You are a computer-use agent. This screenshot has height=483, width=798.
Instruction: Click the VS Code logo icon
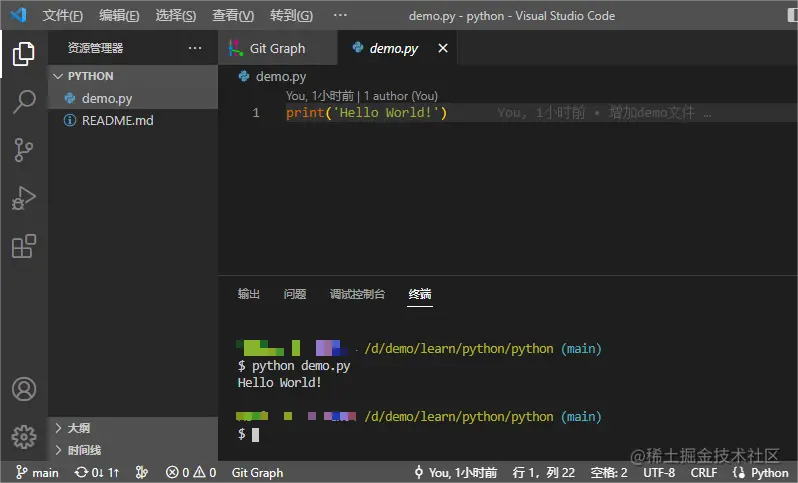pyautogui.click(x=18, y=15)
